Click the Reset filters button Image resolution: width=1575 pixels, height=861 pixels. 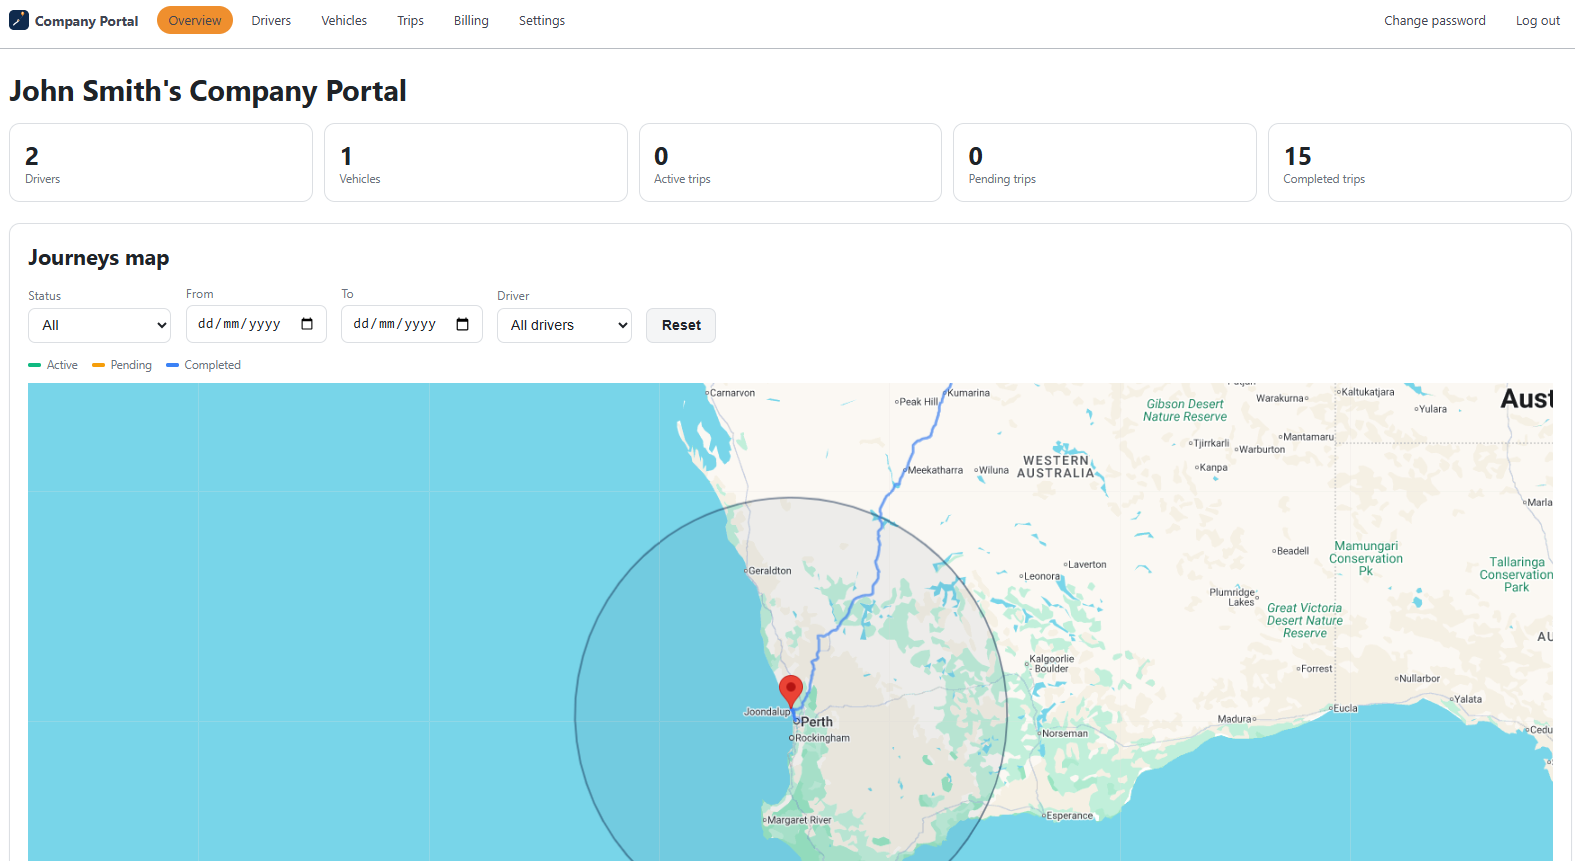pos(681,325)
